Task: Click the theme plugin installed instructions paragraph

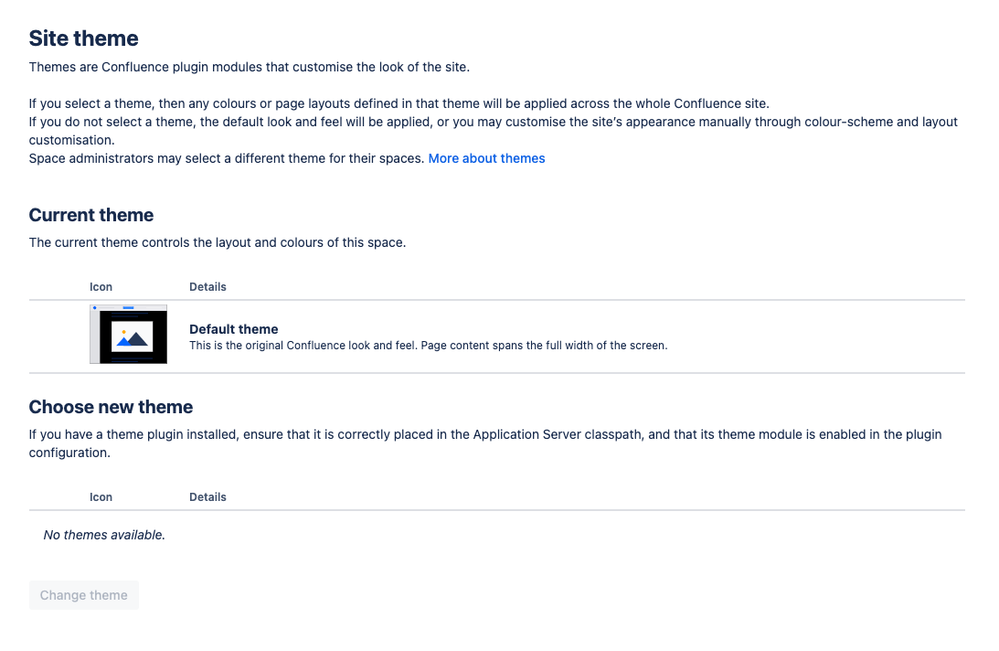Action: pyautogui.click(x=485, y=444)
